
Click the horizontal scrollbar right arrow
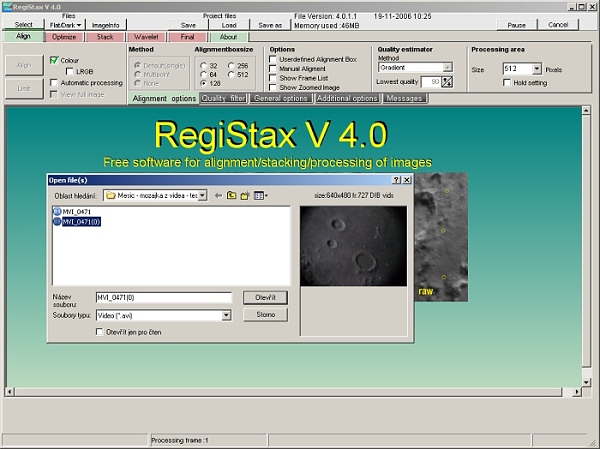tap(577, 392)
